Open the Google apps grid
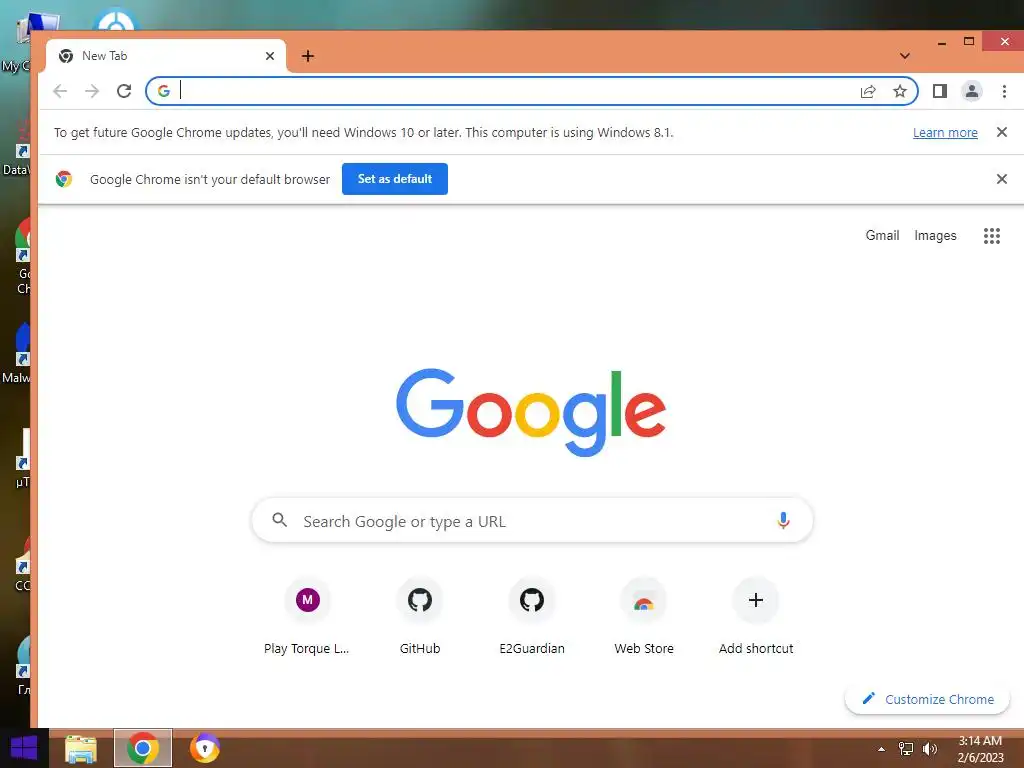This screenshot has width=1024, height=768. (991, 236)
